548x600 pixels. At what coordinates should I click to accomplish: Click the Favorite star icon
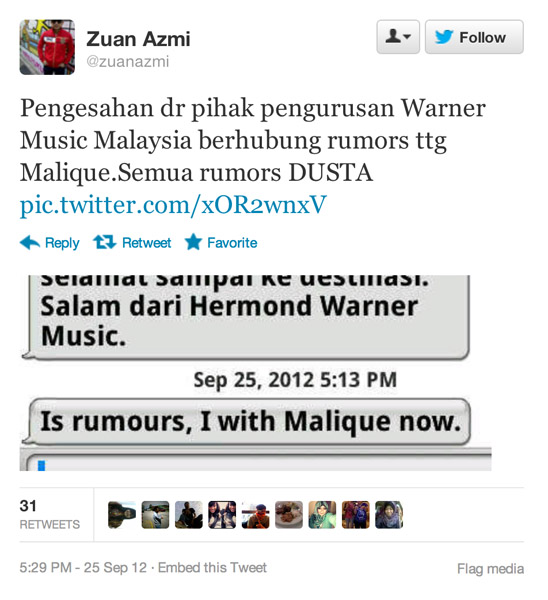[193, 242]
